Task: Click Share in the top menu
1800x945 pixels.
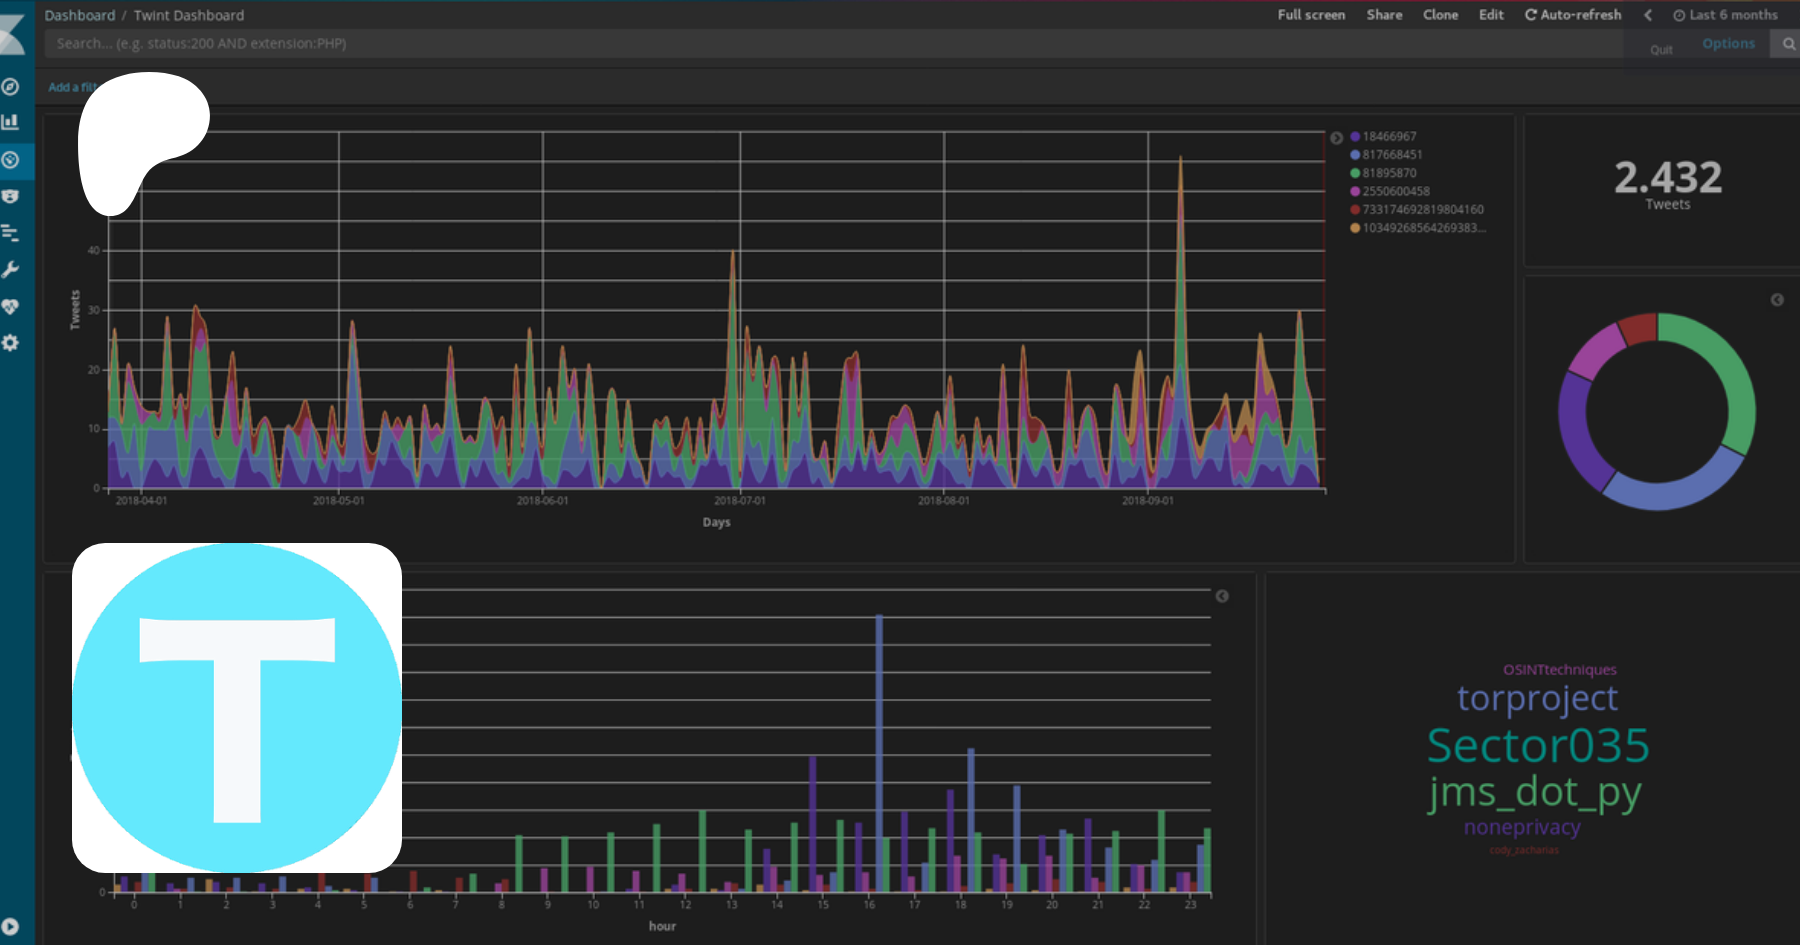Action: click(1384, 15)
